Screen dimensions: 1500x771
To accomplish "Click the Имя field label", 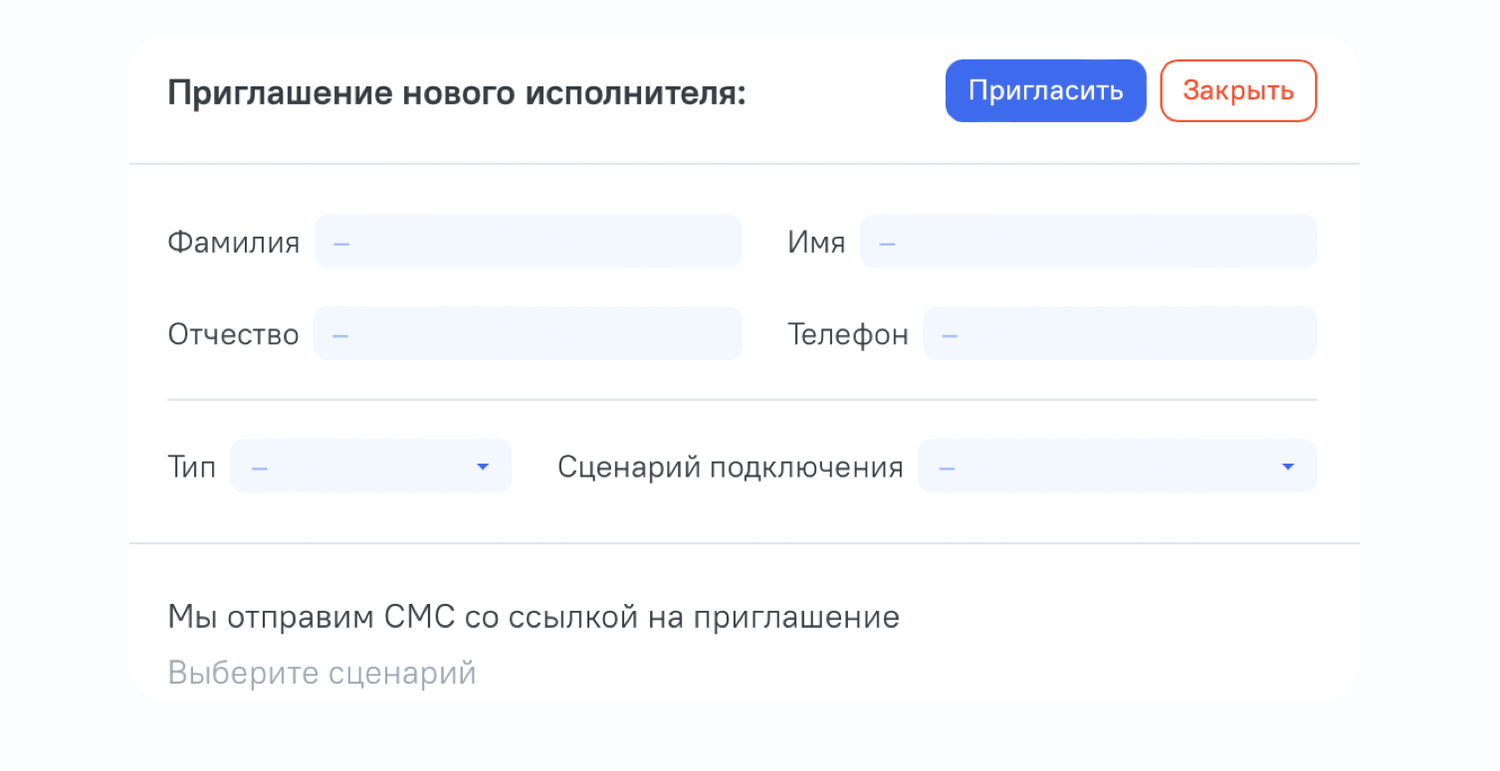I will pos(816,242).
